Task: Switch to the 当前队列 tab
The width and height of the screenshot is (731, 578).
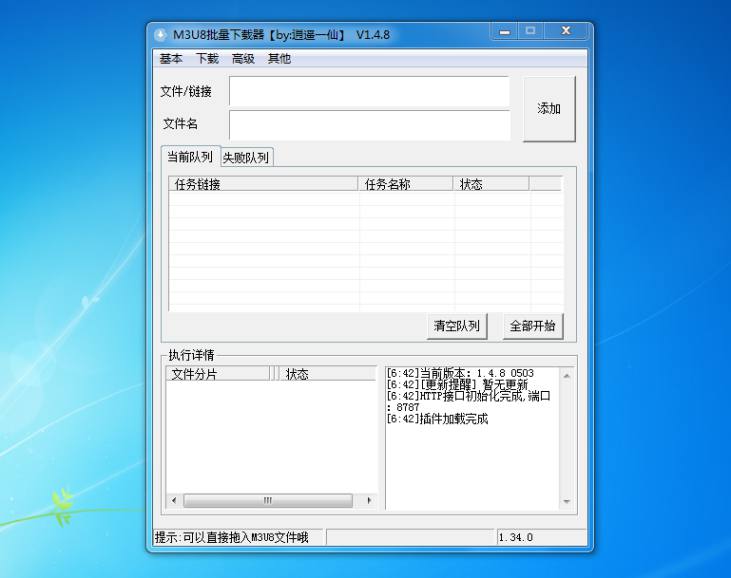Action: pos(190,157)
